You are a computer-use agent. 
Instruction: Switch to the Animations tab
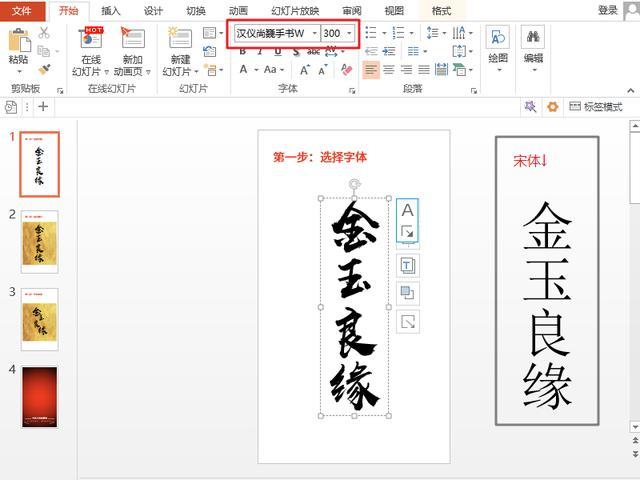238,11
